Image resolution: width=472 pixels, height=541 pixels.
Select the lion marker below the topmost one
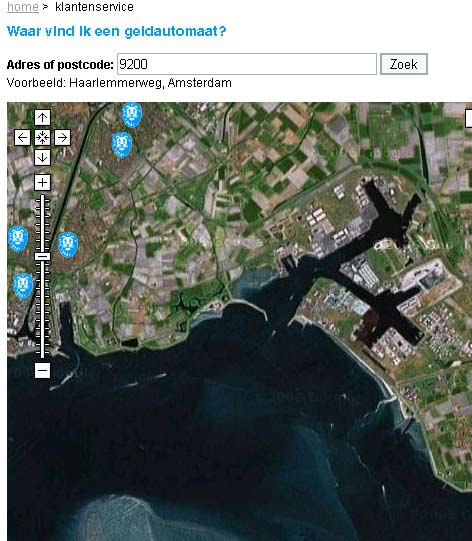click(122, 145)
